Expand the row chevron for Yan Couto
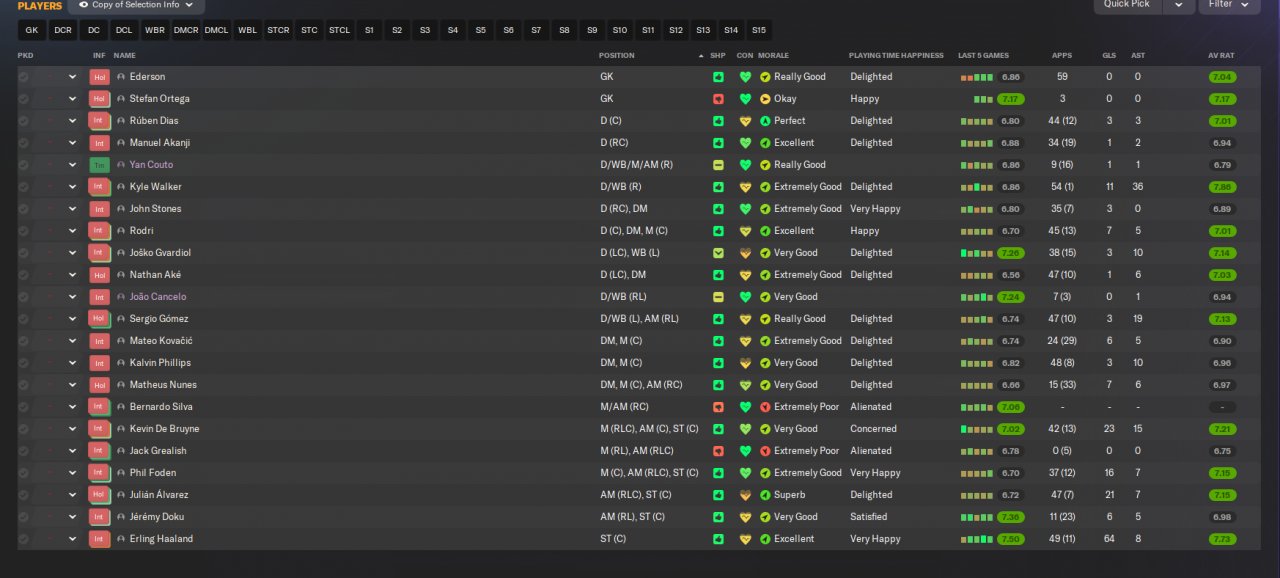1280x578 pixels. click(72, 165)
